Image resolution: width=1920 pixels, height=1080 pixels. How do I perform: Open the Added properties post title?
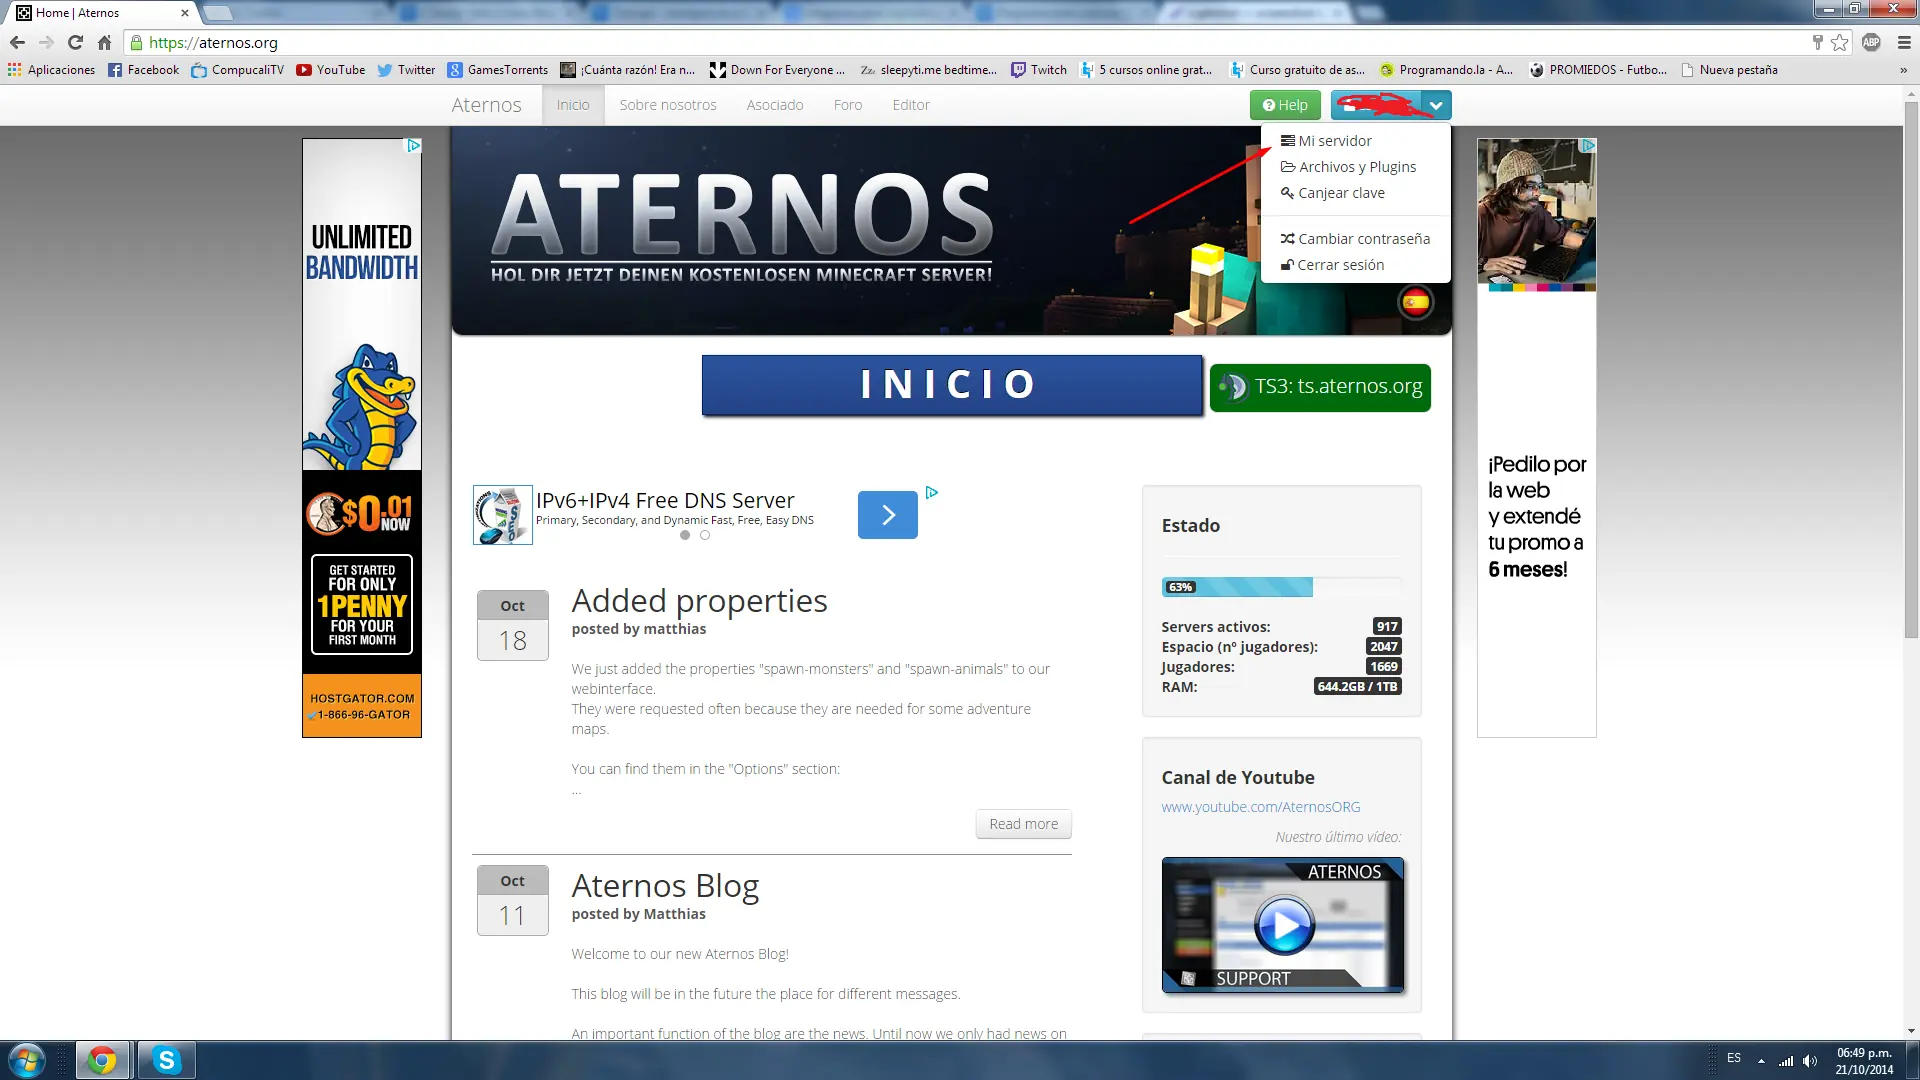tap(699, 601)
